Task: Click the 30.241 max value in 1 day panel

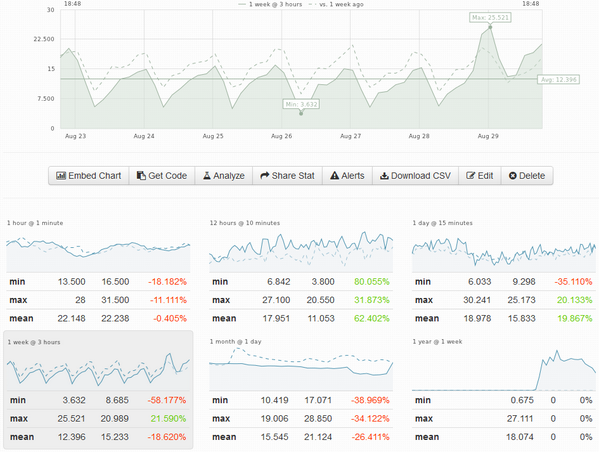Action: (x=477, y=300)
